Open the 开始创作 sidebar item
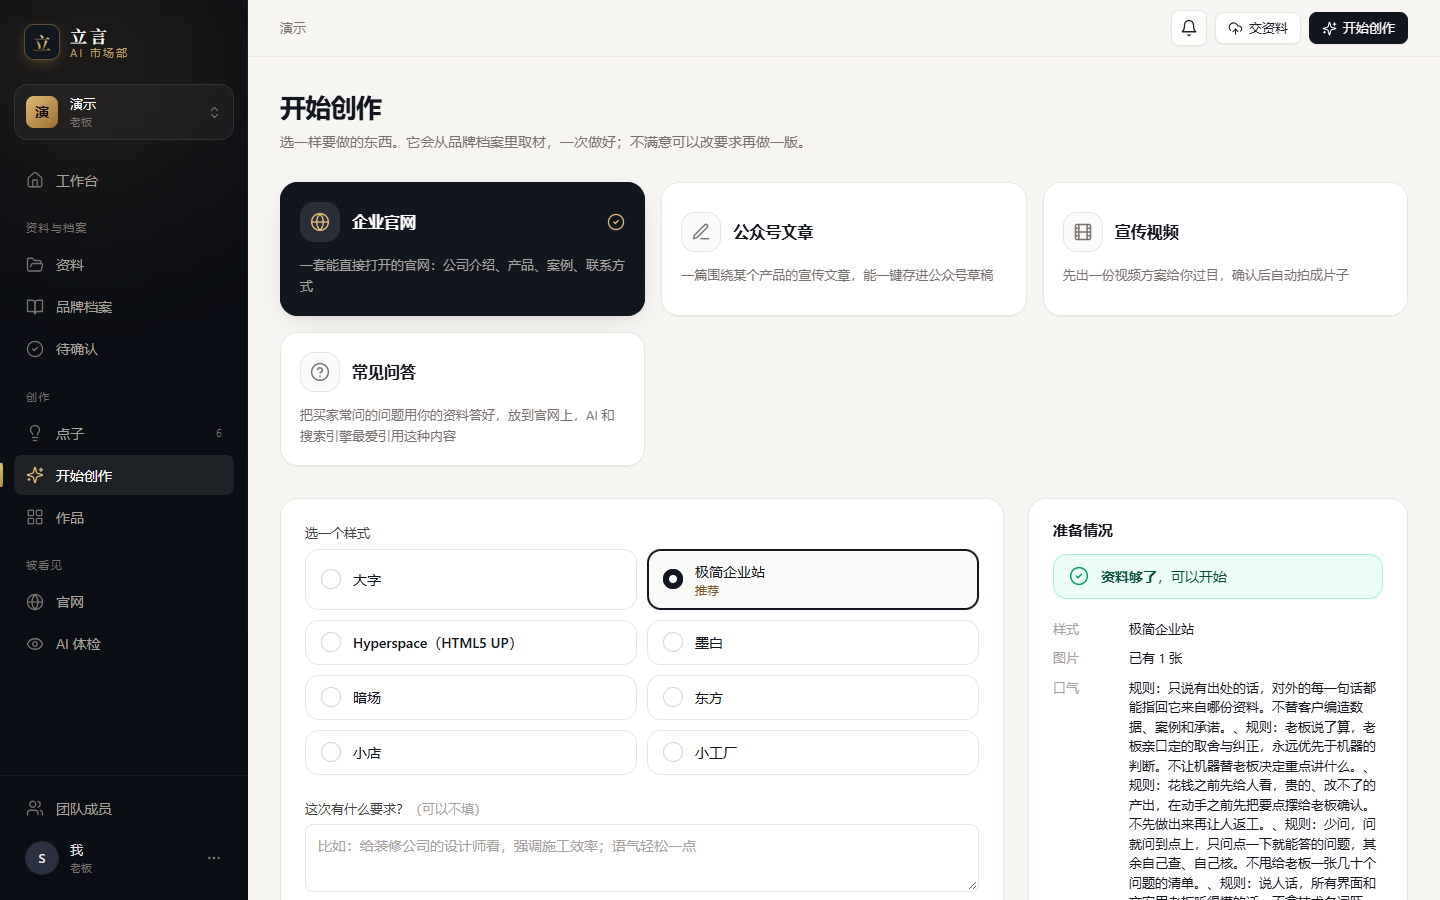Screen dimensions: 1440x900 124,475
